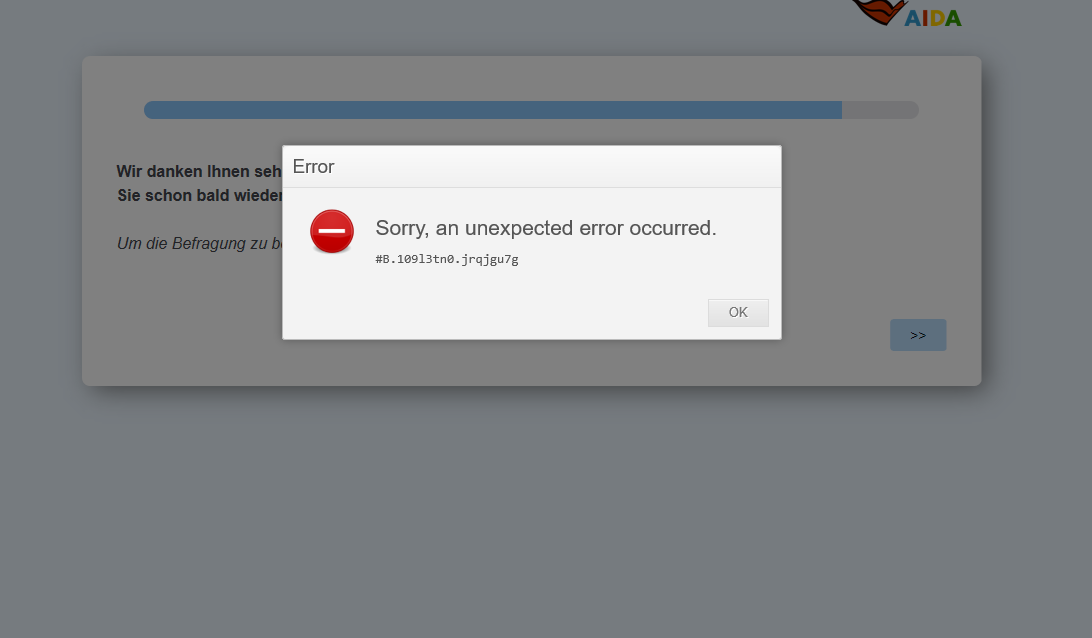This screenshot has height=638, width=1092.
Task: Click OK in the Error dialog
Action: click(x=738, y=313)
